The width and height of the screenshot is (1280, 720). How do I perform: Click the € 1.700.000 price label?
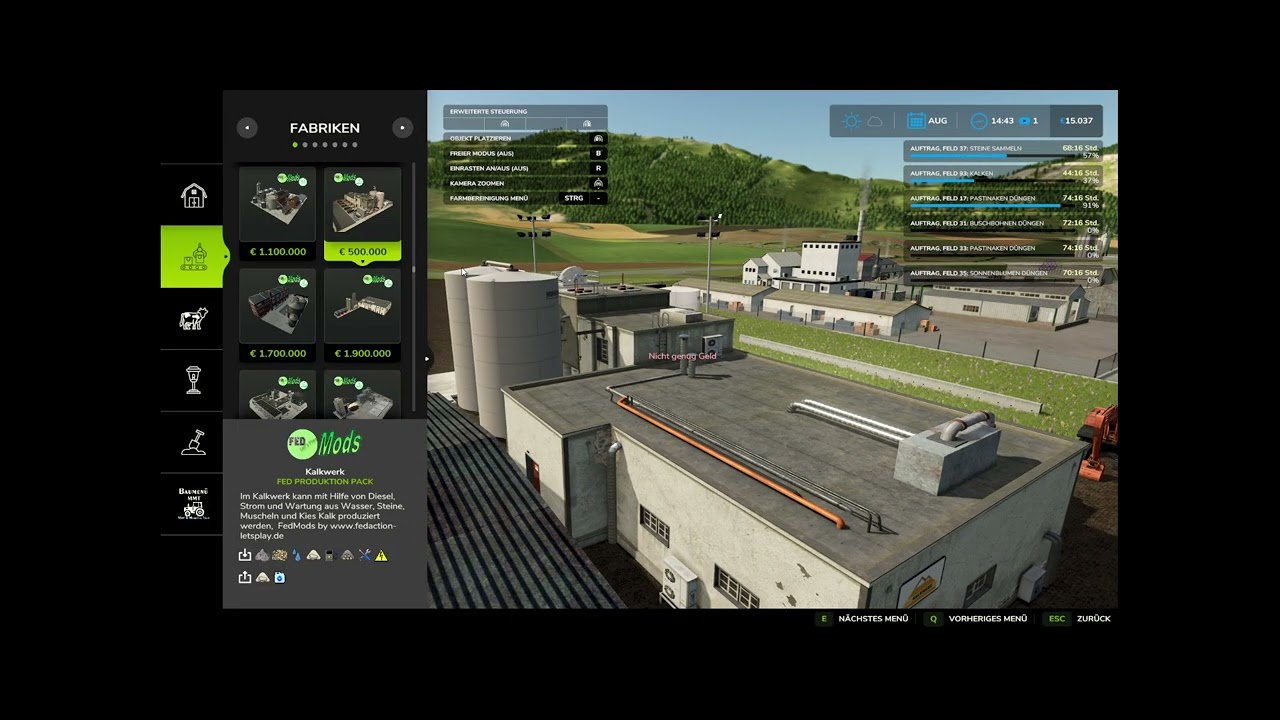click(x=277, y=353)
